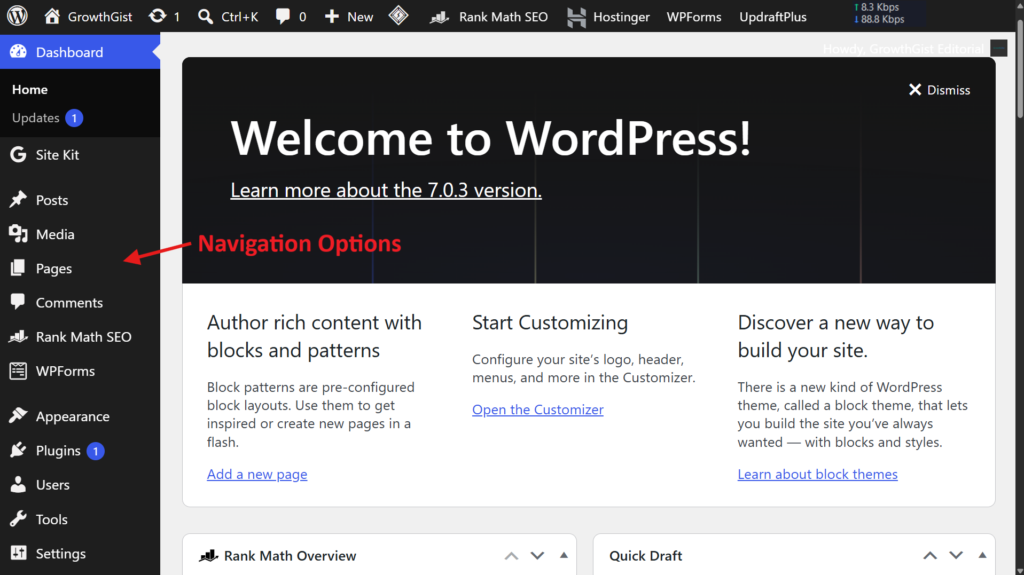Open the Updates submenu item
The width and height of the screenshot is (1024, 575).
click(35, 118)
